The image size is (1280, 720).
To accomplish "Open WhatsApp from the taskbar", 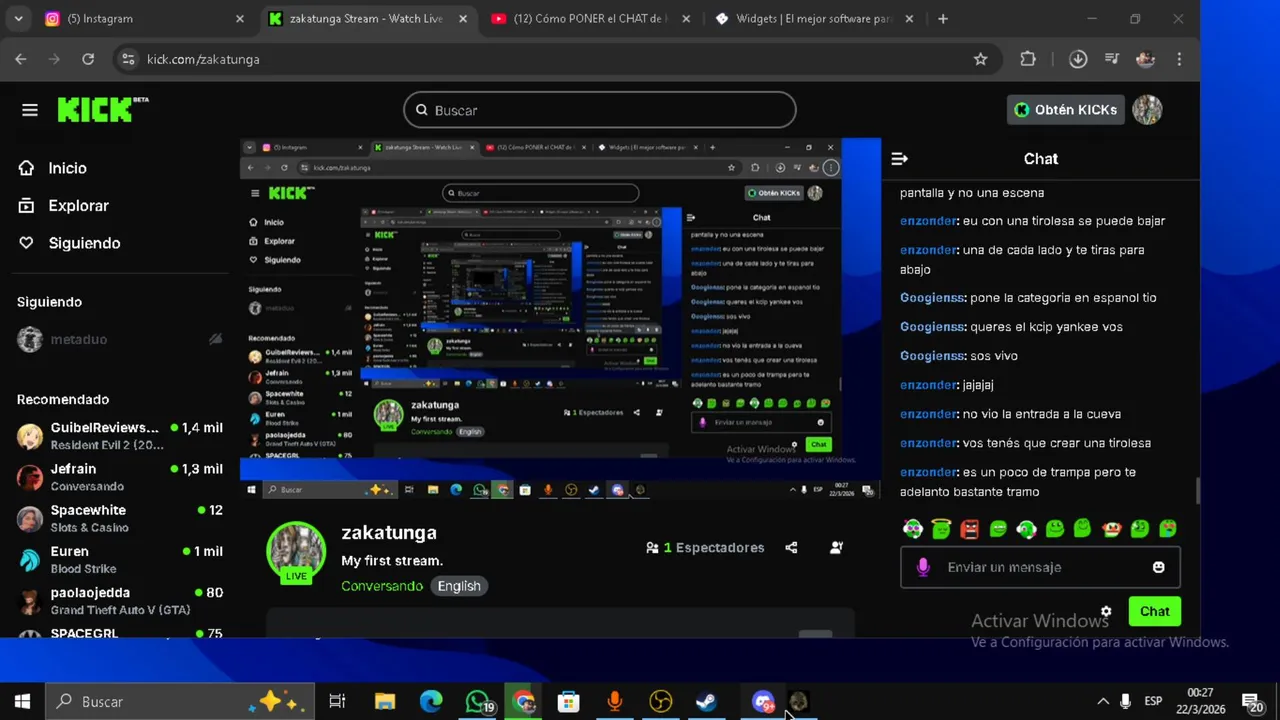I will tap(478, 701).
